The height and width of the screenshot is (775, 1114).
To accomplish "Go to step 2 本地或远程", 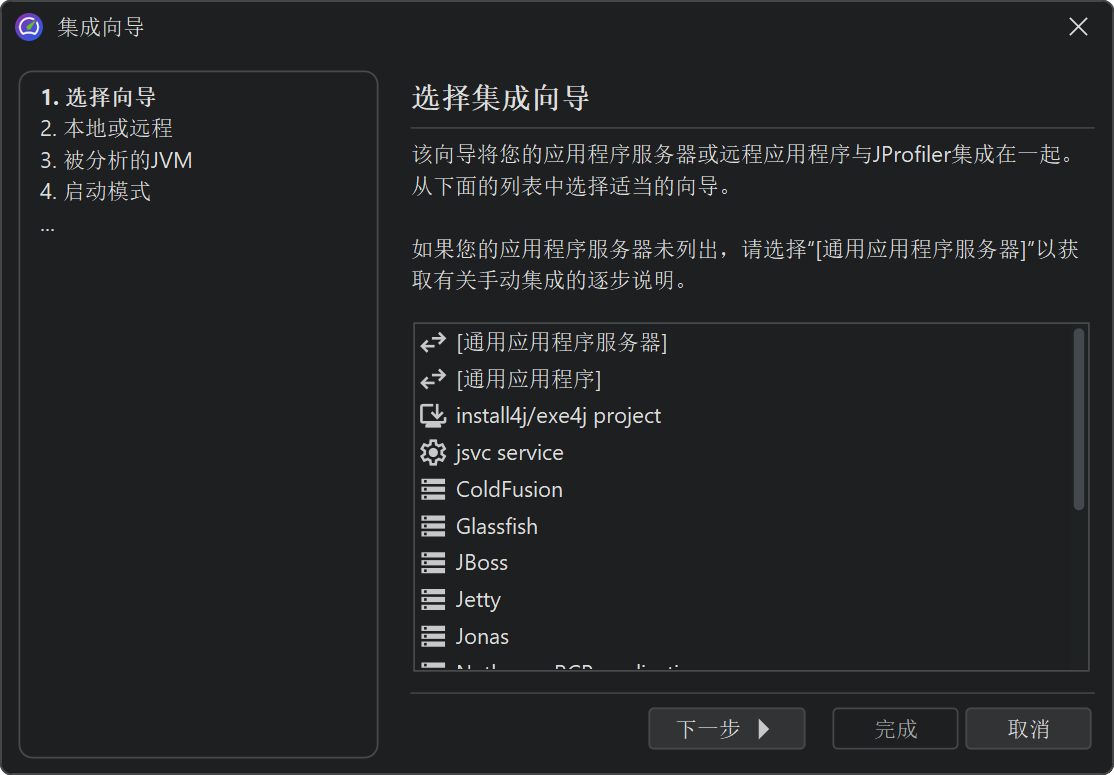I will point(106,129).
